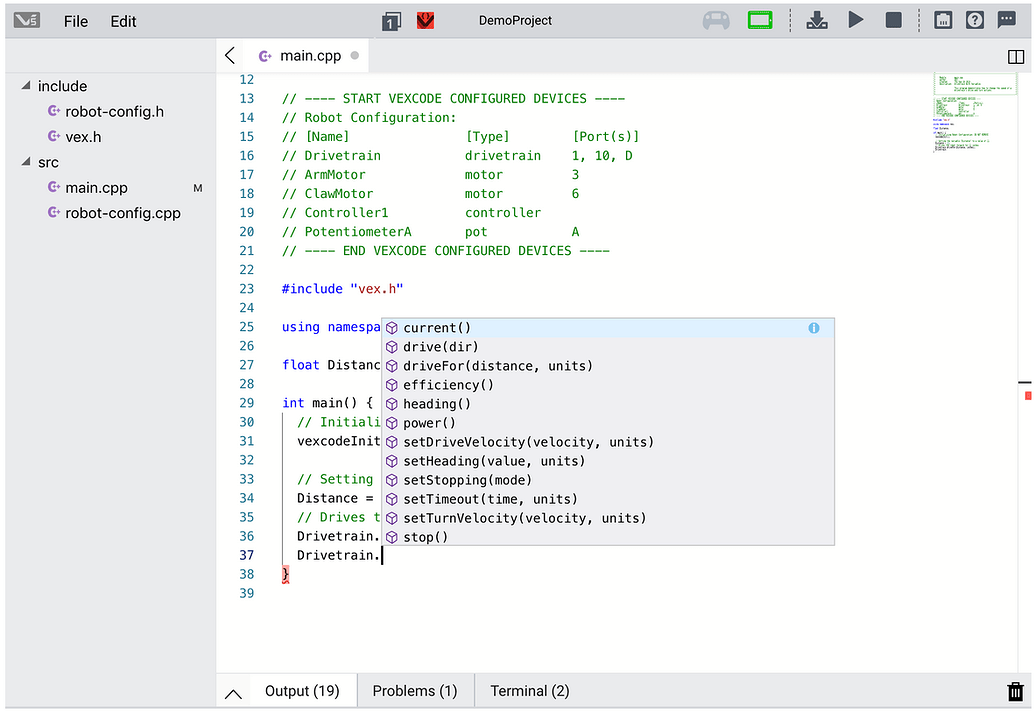The image size is (1035, 712).
Task: Clear output with the trash icon
Action: pyautogui.click(x=1015, y=691)
